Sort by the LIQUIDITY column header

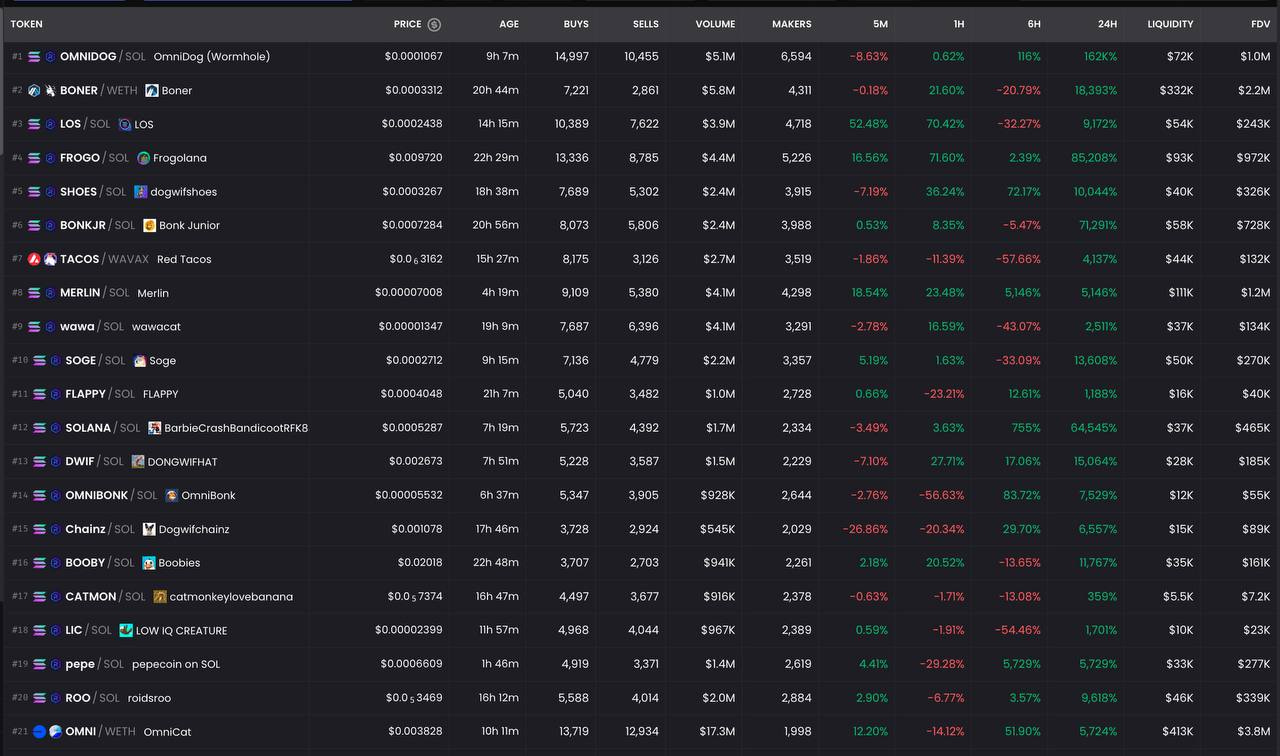coord(1170,24)
